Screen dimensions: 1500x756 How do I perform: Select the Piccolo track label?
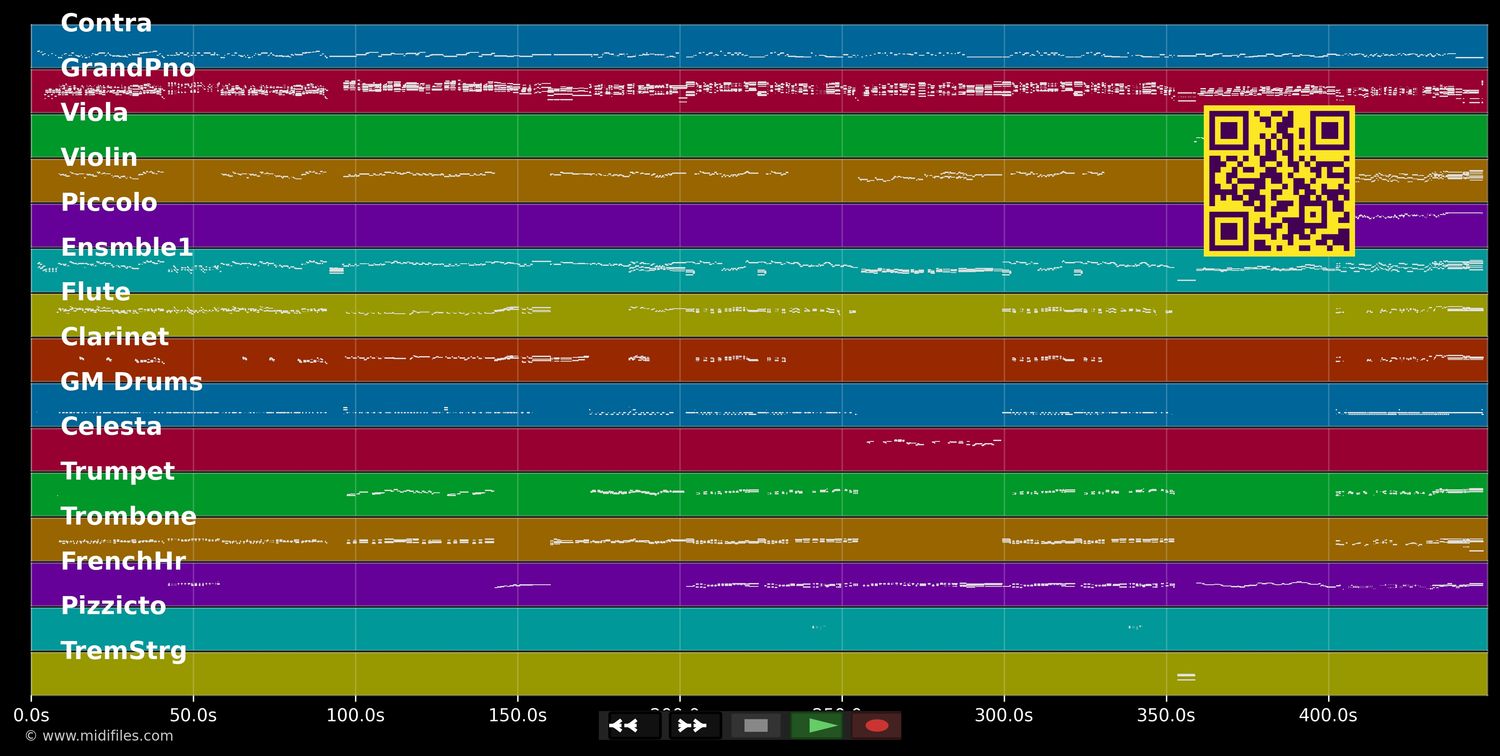[109, 203]
